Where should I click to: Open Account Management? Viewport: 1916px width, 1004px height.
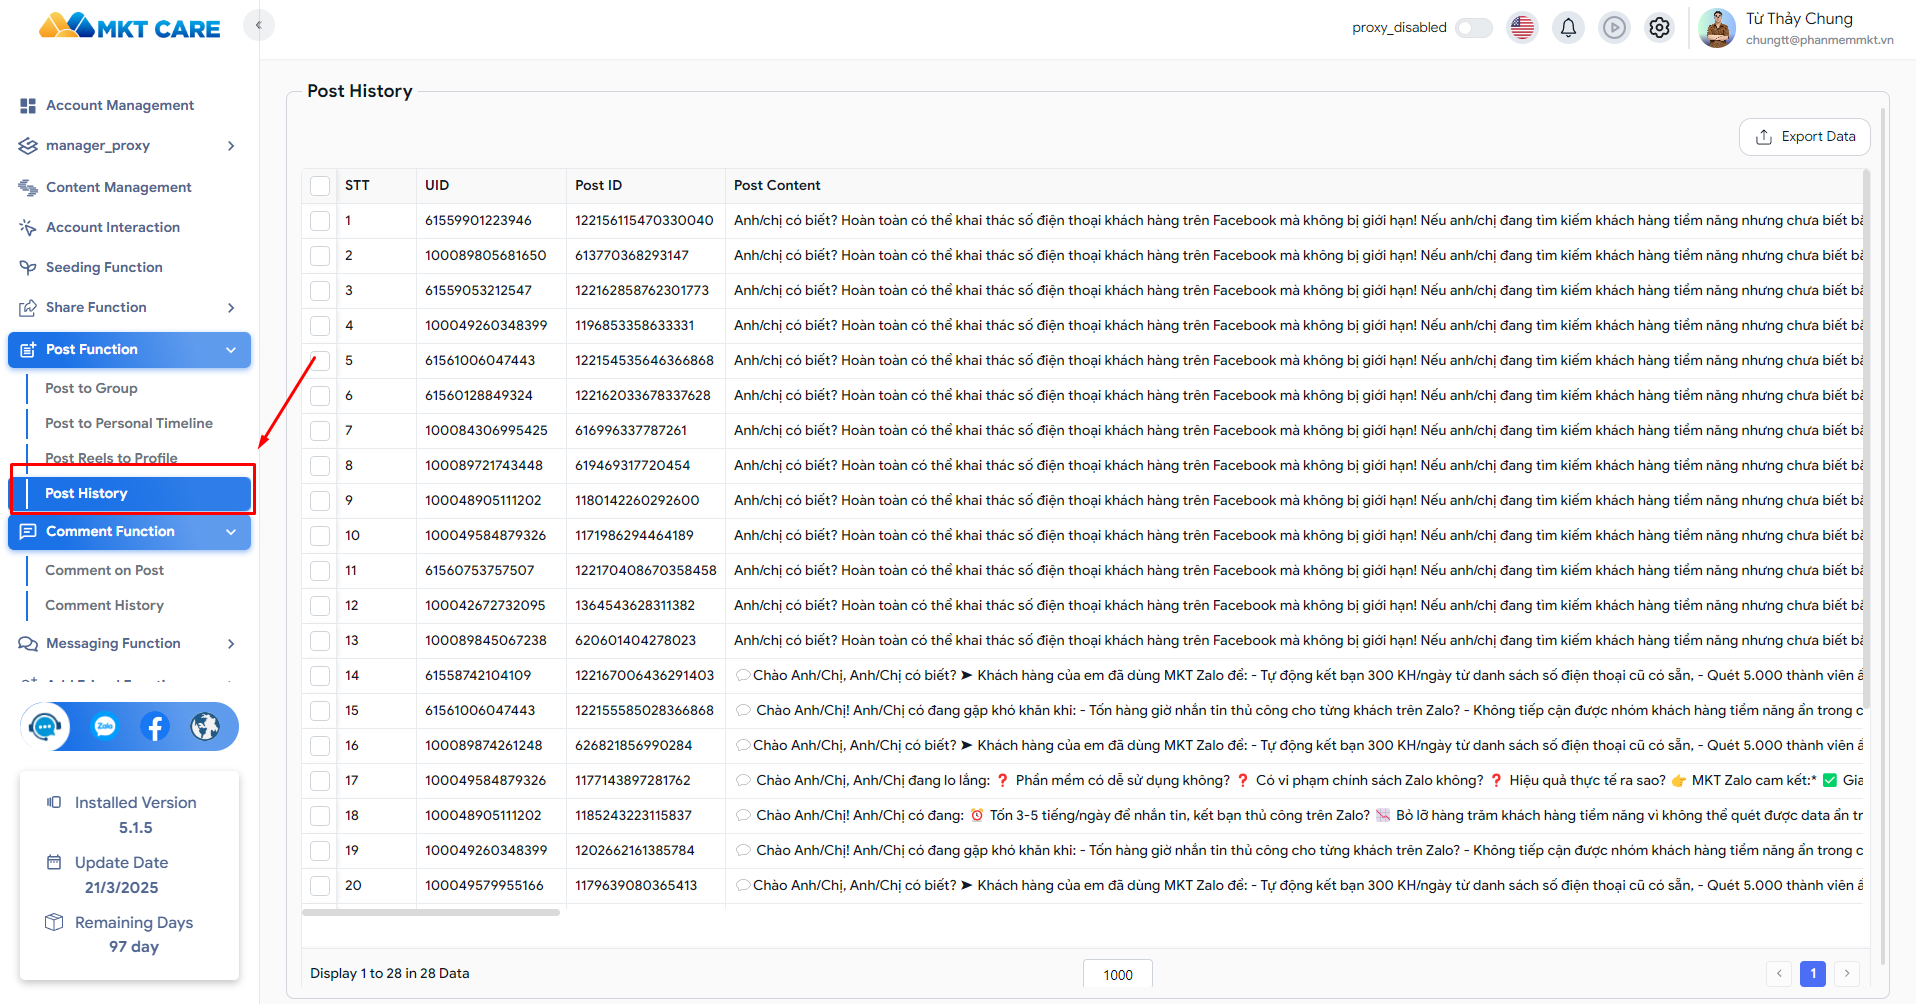(x=120, y=105)
